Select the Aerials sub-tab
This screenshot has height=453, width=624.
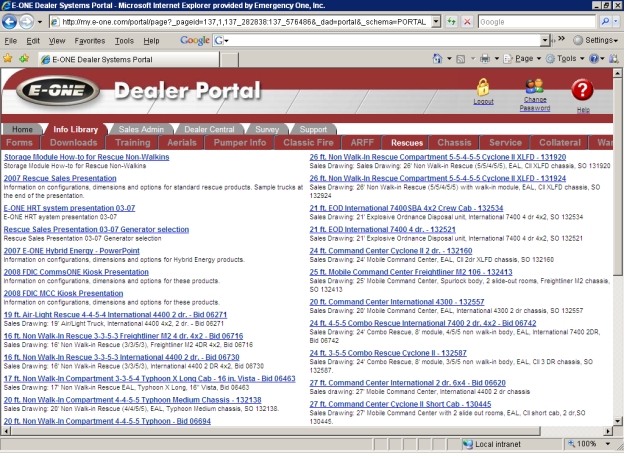[182, 143]
